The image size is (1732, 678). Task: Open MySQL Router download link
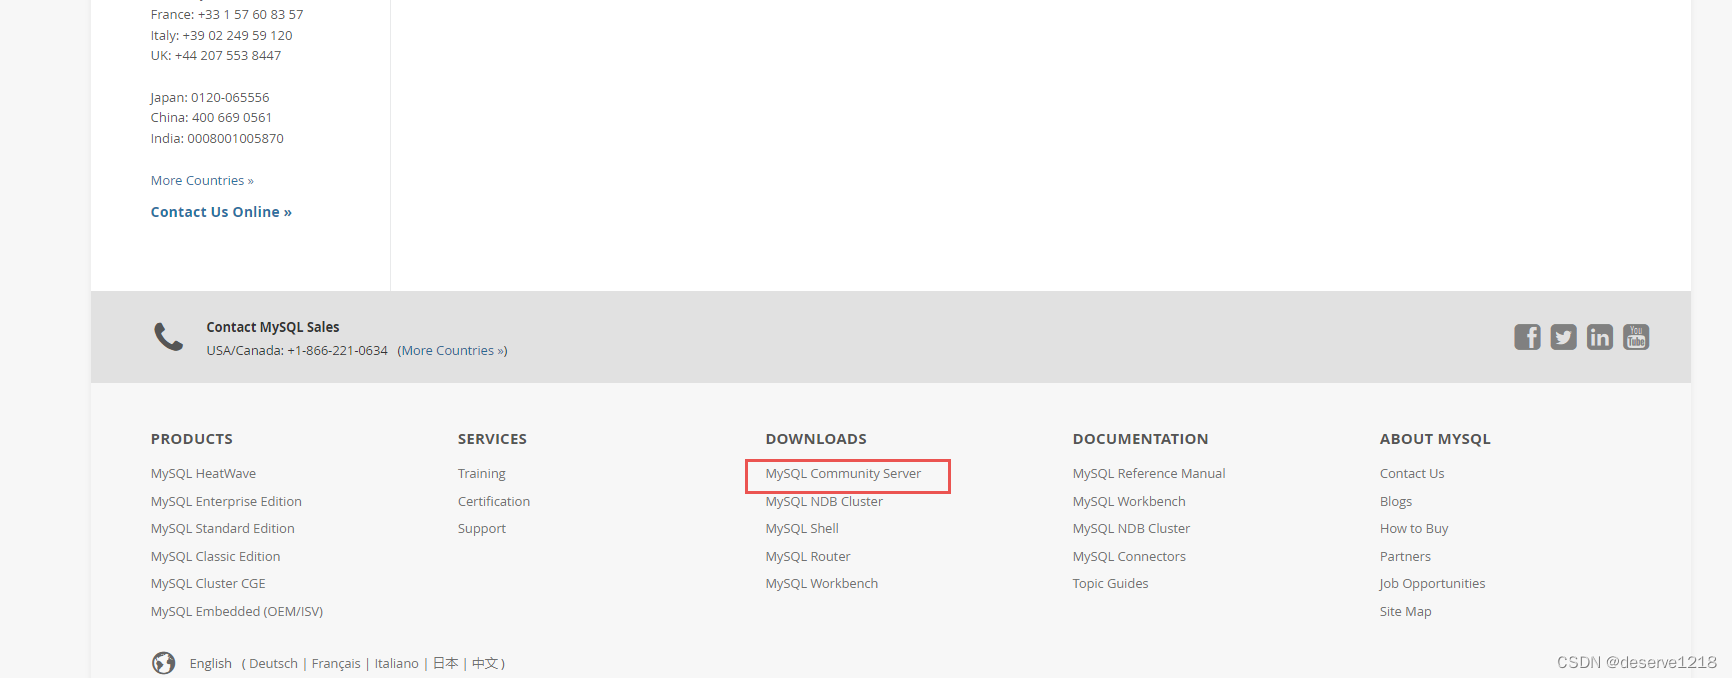(808, 557)
